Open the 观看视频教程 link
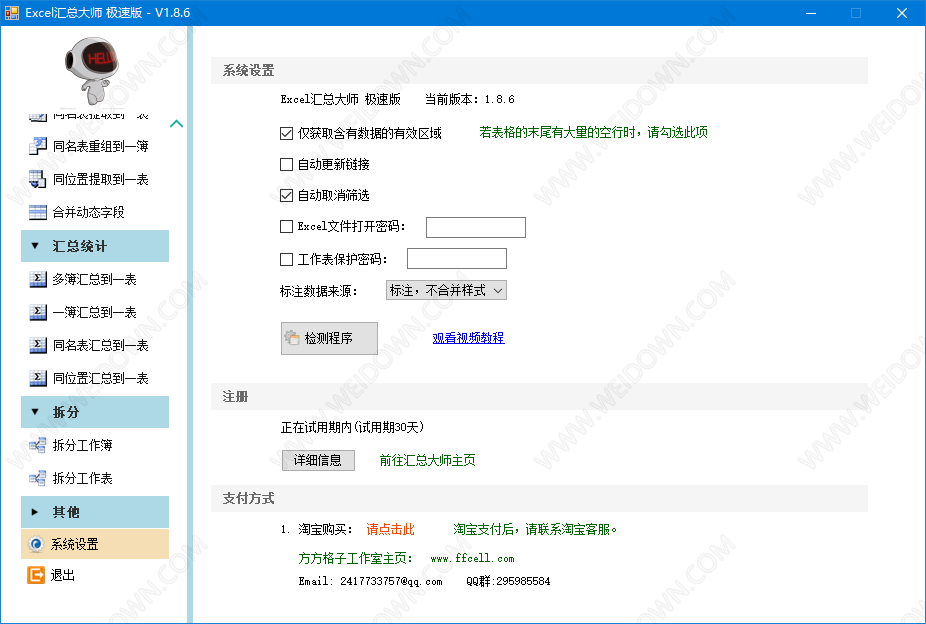926x624 pixels. (468, 338)
